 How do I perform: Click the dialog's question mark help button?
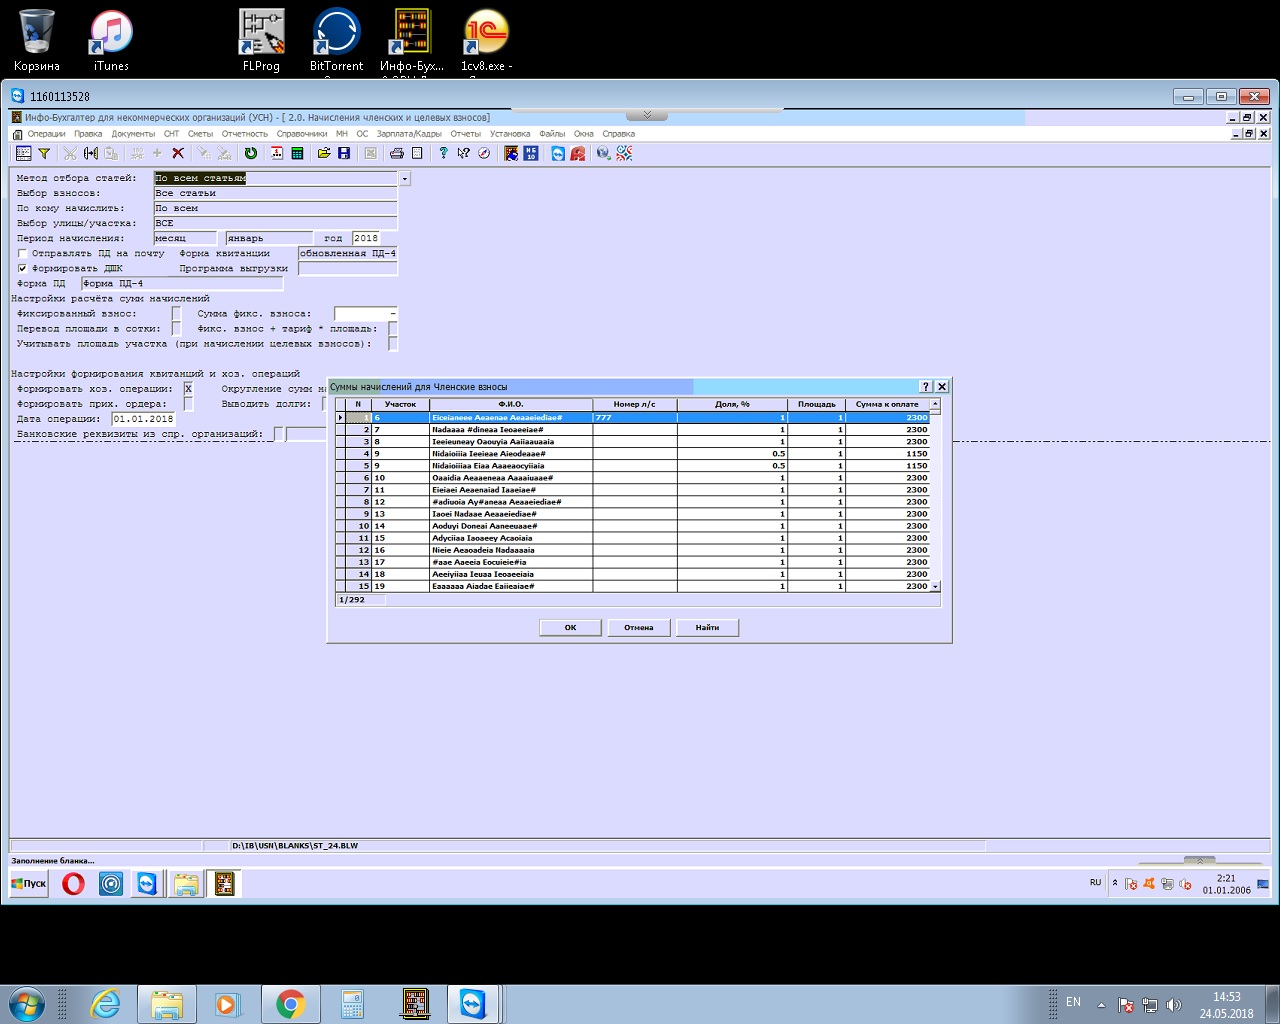tap(926, 386)
